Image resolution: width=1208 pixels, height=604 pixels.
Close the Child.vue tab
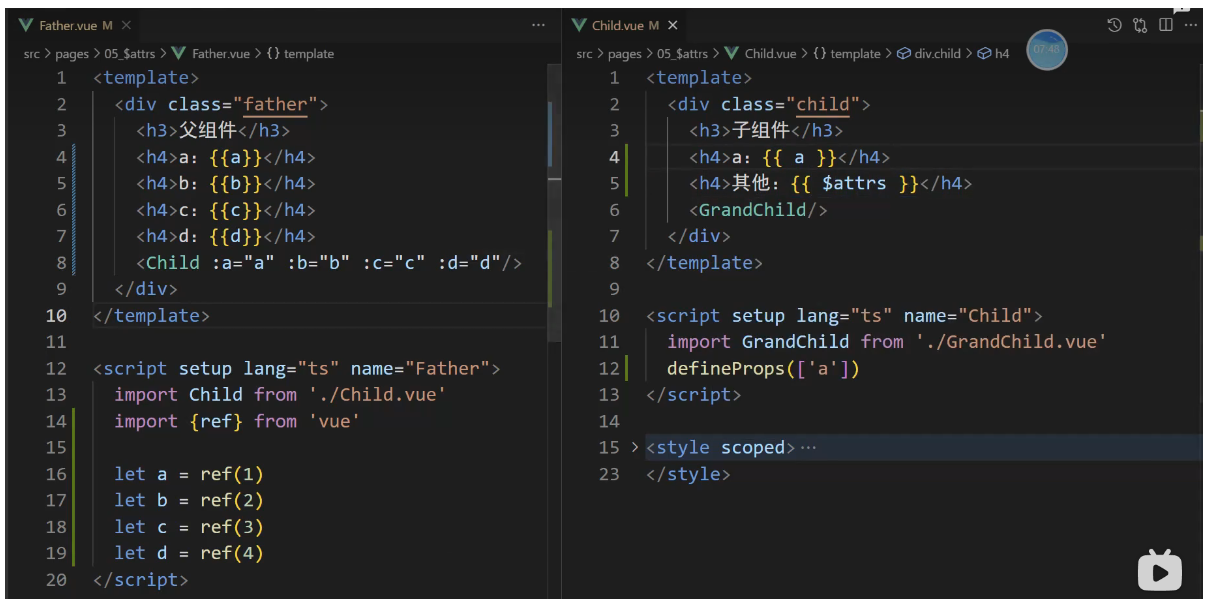point(673,25)
